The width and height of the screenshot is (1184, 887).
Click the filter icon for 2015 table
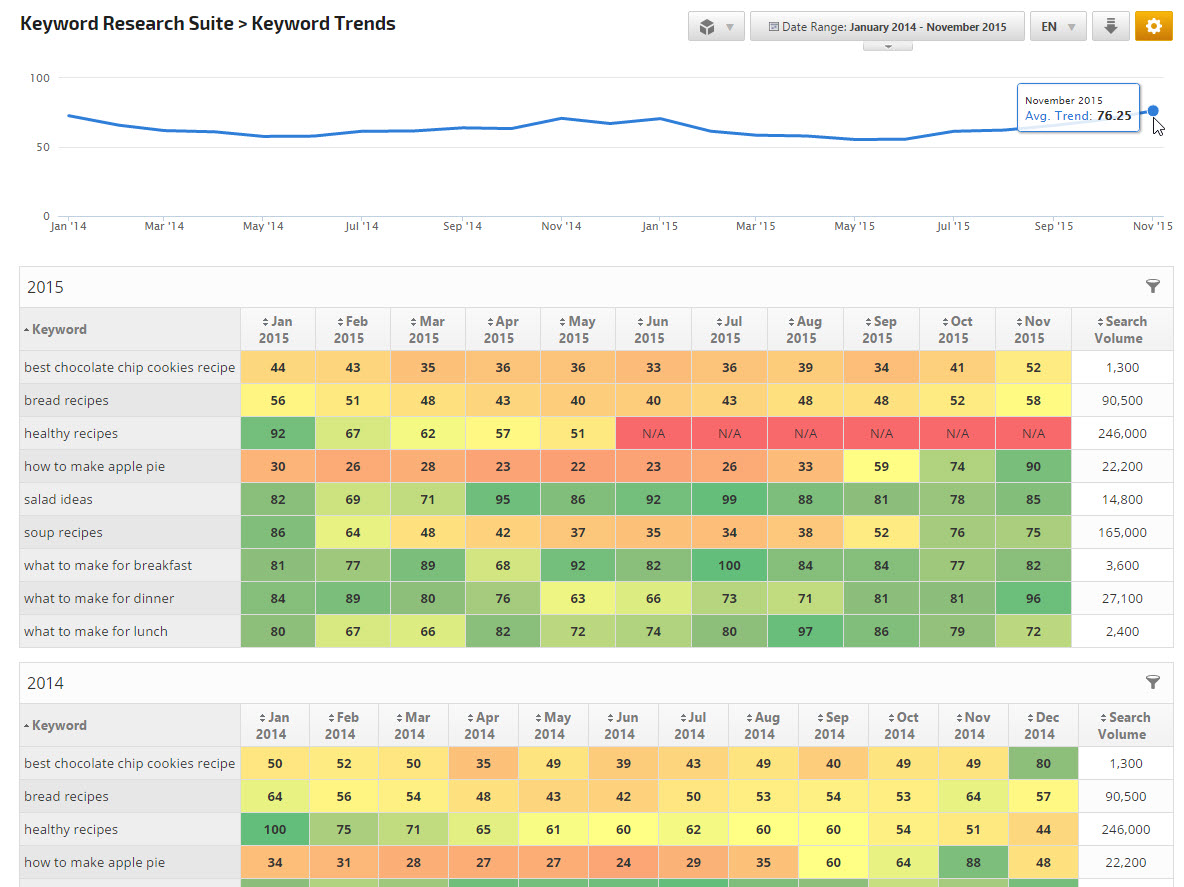tap(1153, 287)
